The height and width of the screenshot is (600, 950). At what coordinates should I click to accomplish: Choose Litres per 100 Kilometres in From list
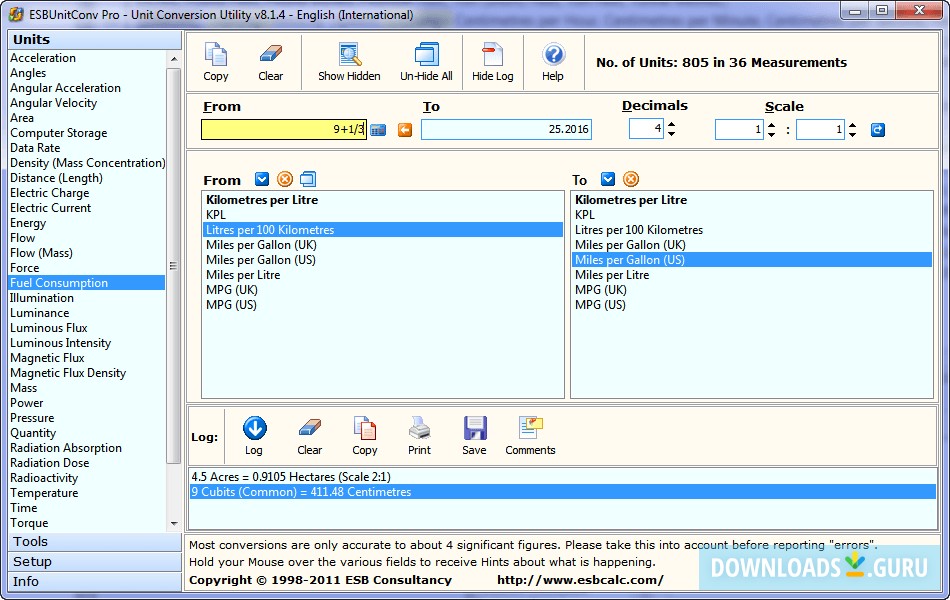(383, 230)
